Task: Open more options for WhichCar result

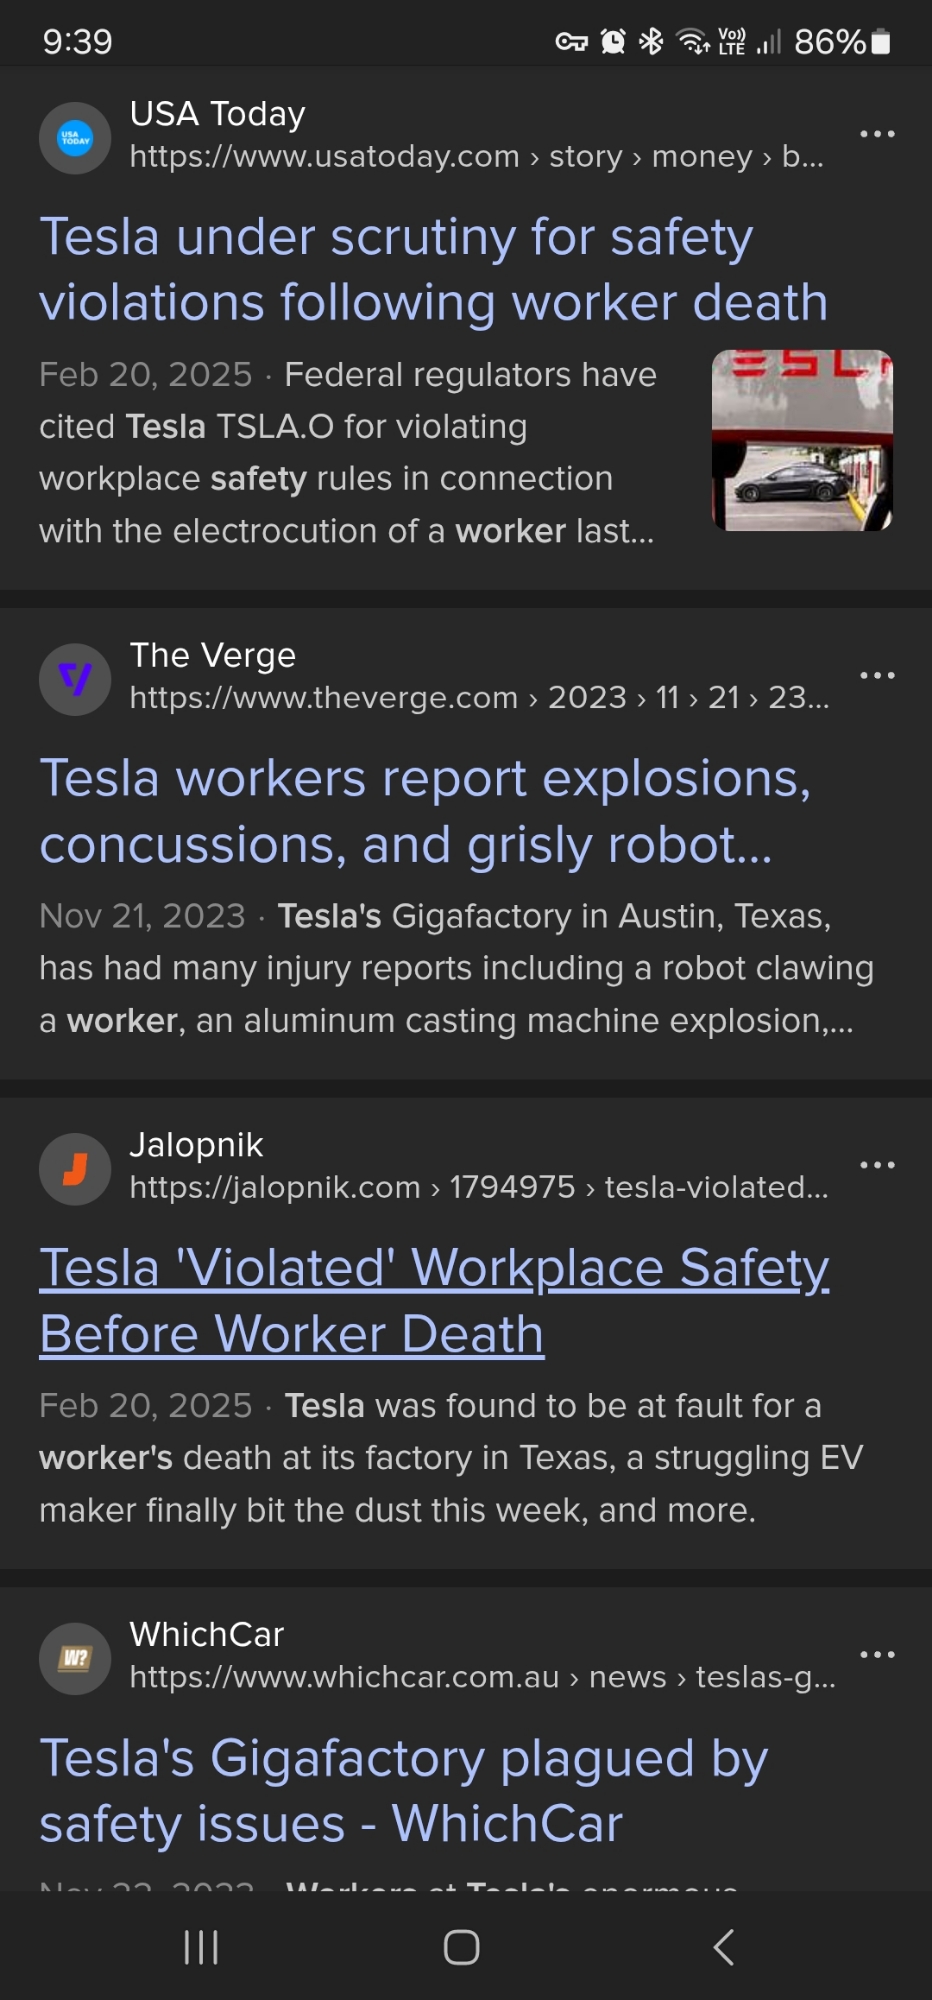Action: tap(877, 1655)
